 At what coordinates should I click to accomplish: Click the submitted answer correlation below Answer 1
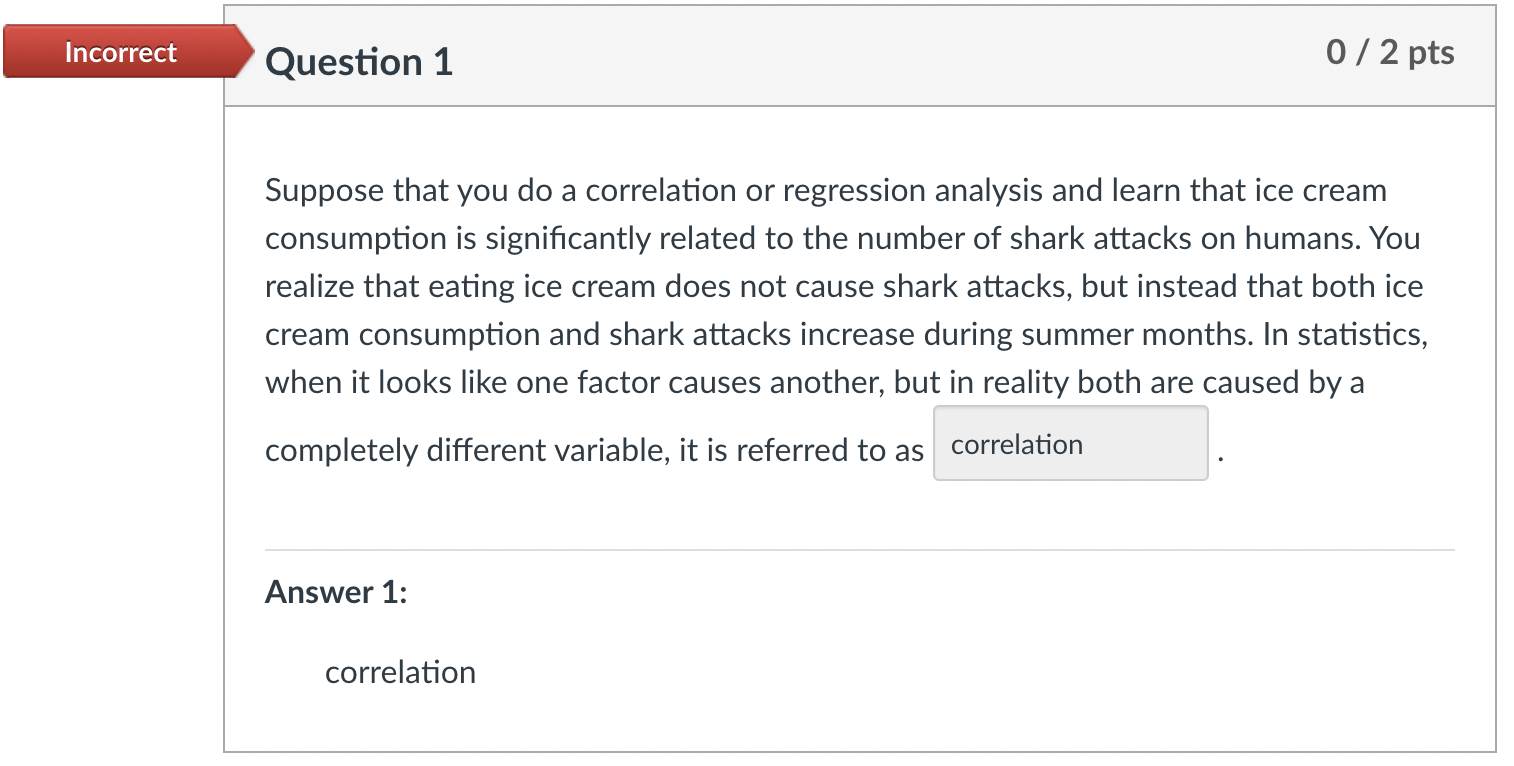399,672
